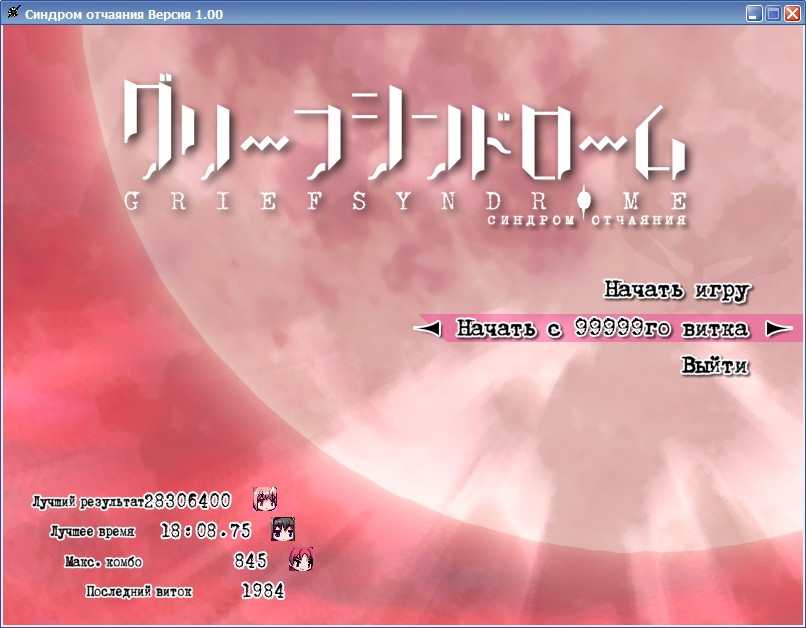The image size is (806, 628).
Task: Click the right arrow beside lap selection
Action: (x=779, y=328)
